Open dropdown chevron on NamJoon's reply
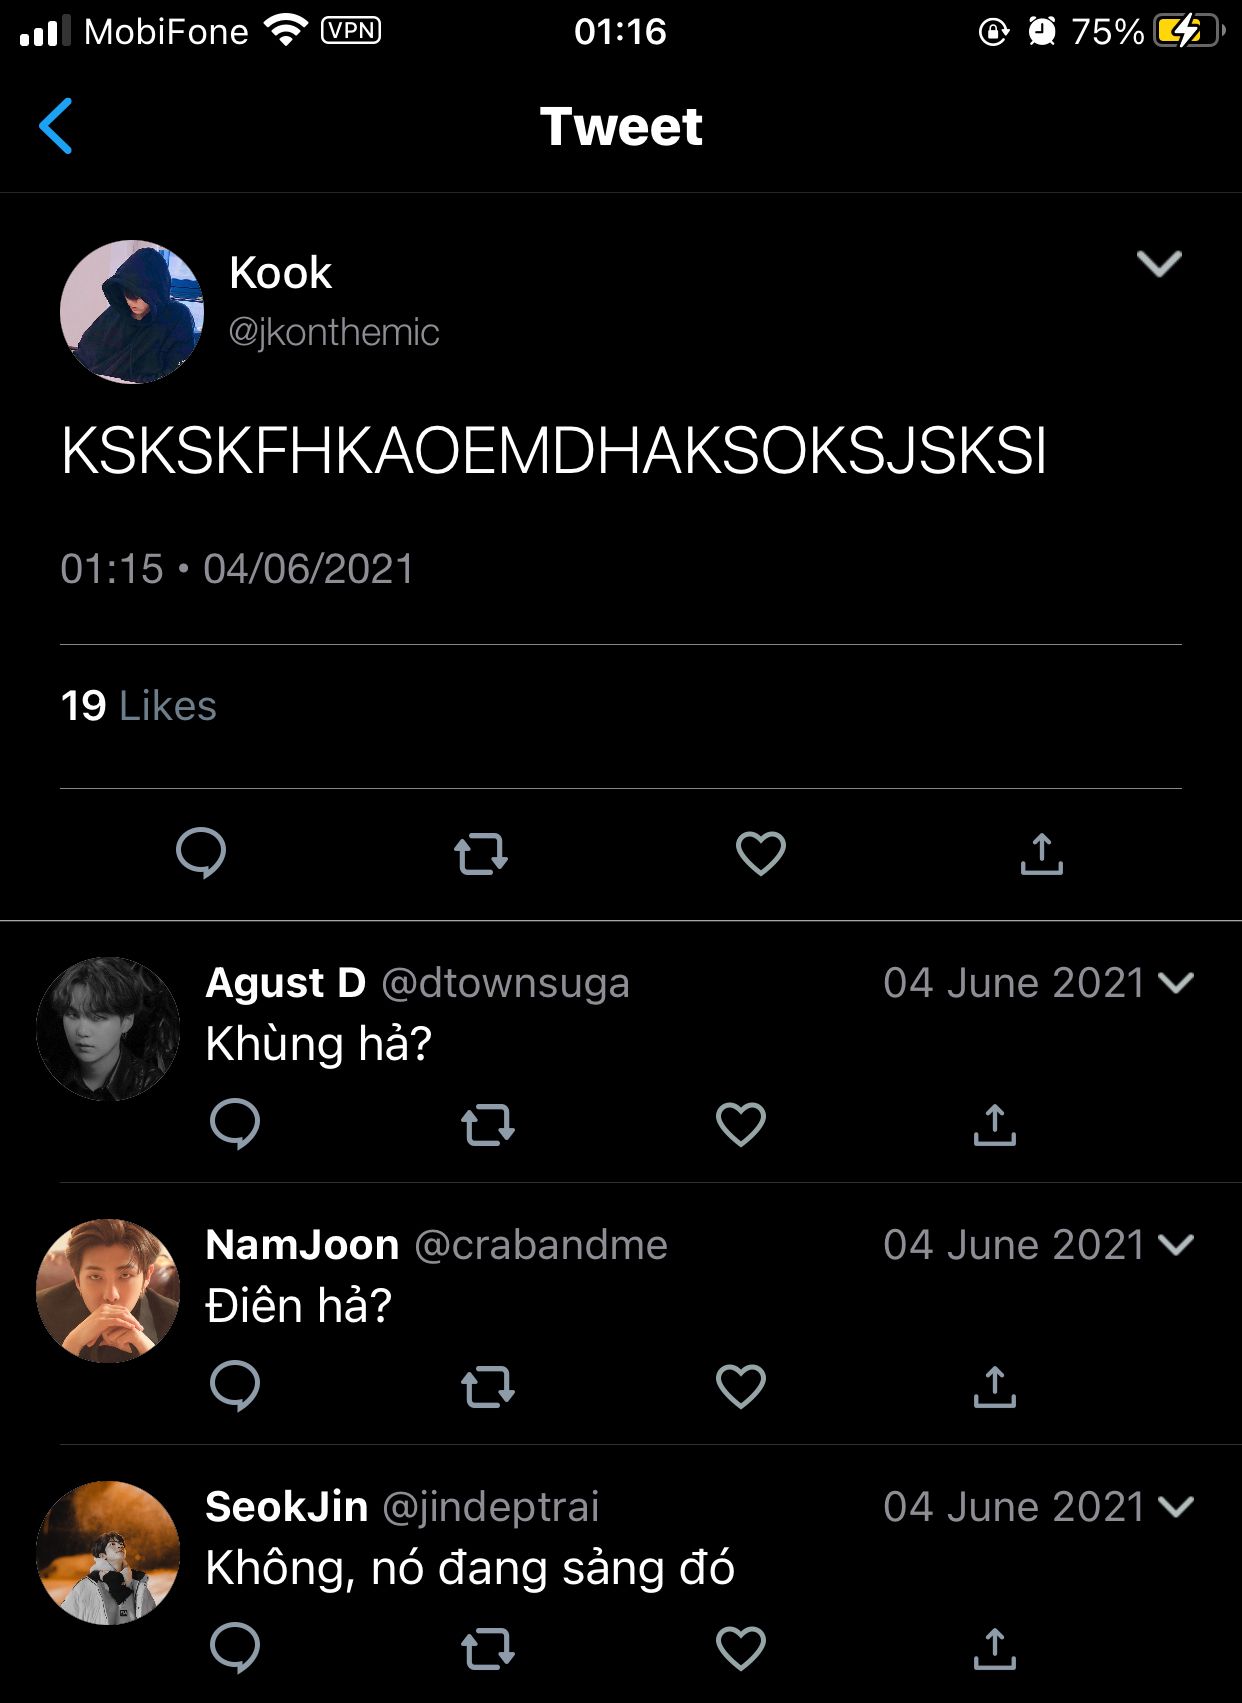 1176,1245
